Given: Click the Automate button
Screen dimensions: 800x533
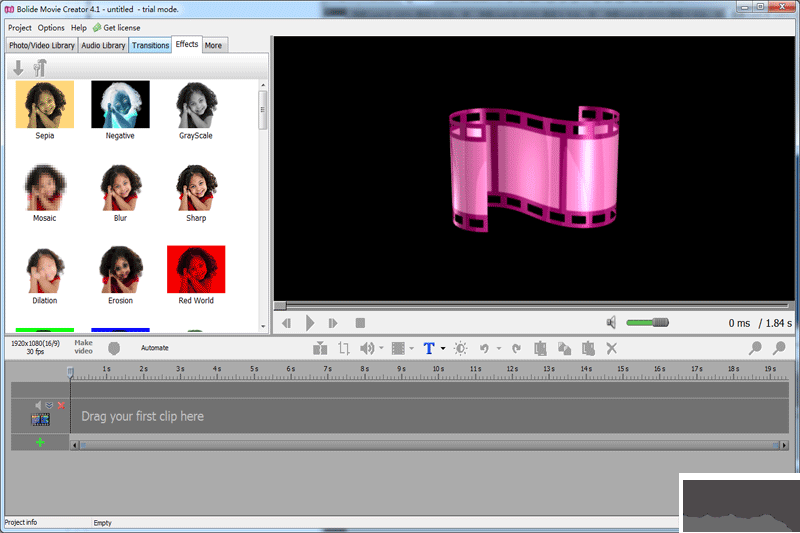Looking at the screenshot, I should coord(154,348).
